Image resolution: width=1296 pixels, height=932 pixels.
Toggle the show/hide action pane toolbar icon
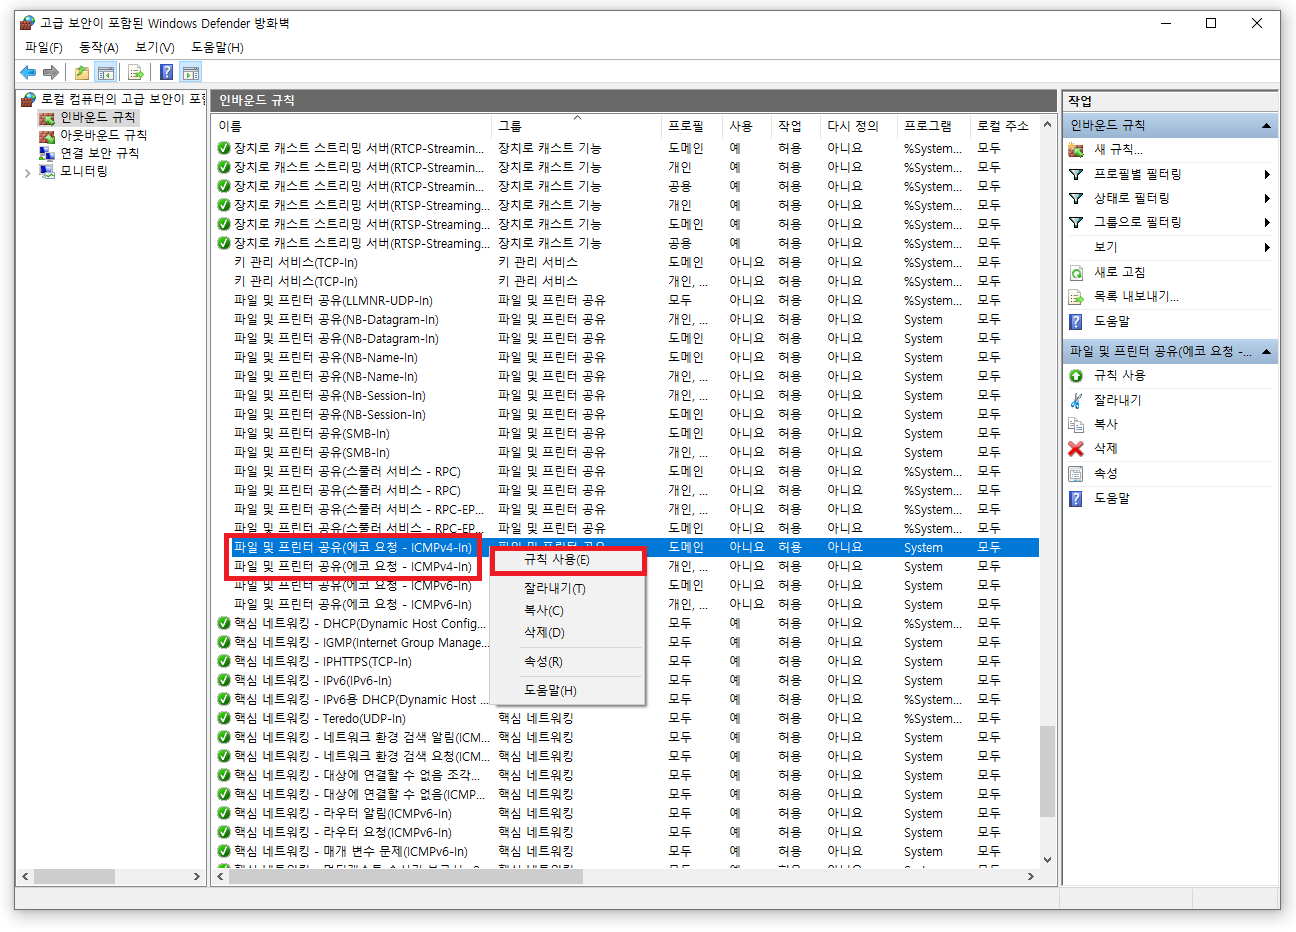pos(191,72)
